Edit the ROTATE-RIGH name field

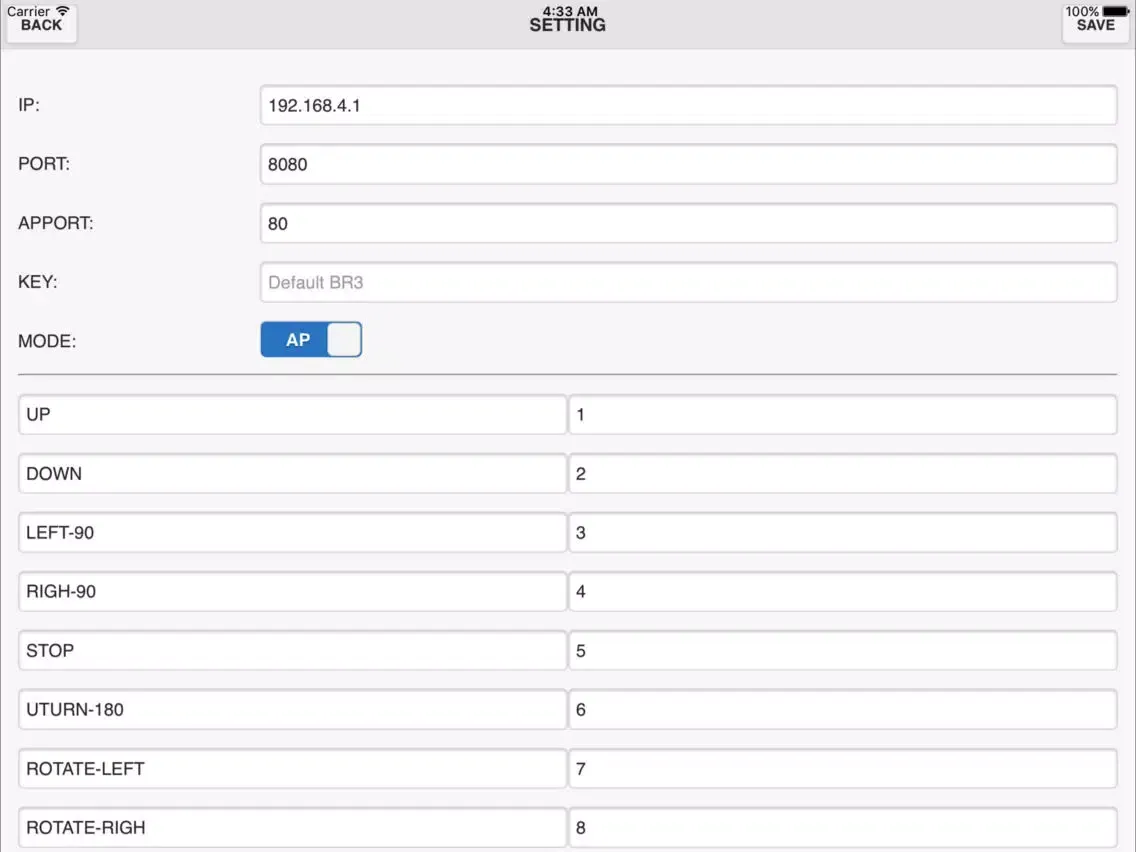click(292, 827)
